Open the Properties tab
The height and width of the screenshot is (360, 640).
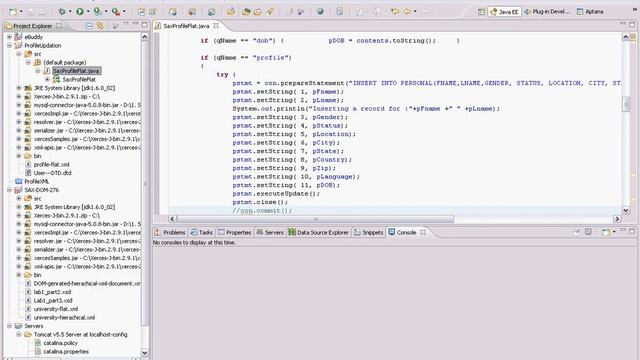tap(235, 232)
